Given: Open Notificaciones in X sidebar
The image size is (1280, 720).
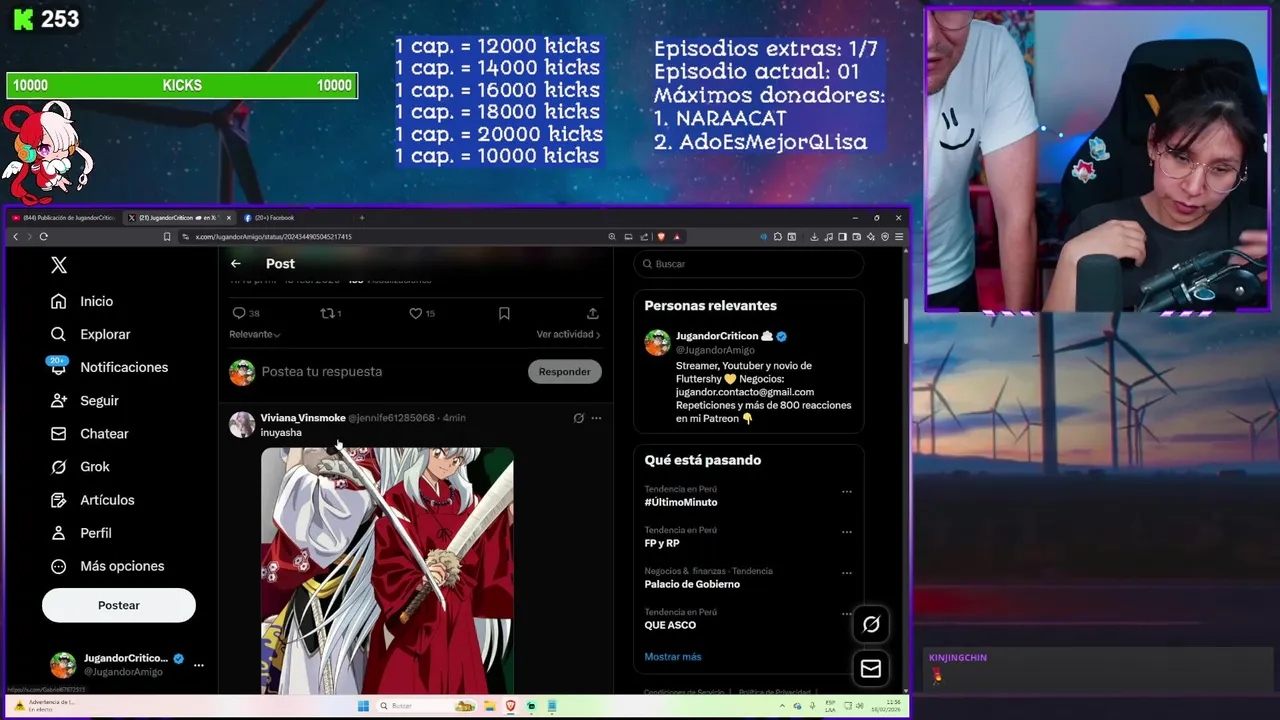Looking at the screenshot, I should tap(109, 367).
